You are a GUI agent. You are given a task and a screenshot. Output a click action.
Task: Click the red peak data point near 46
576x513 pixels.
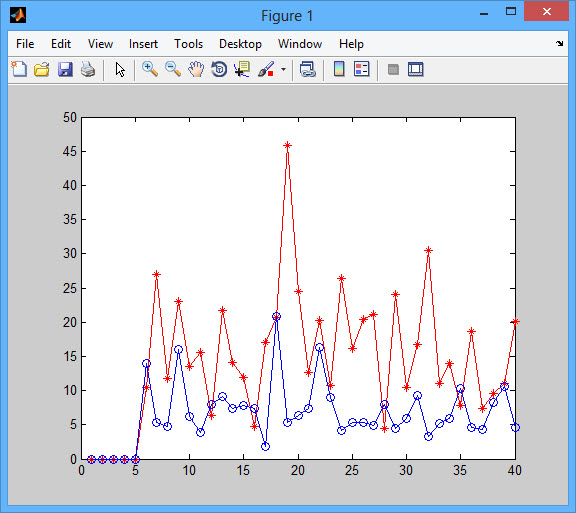(x=288, y=145)
